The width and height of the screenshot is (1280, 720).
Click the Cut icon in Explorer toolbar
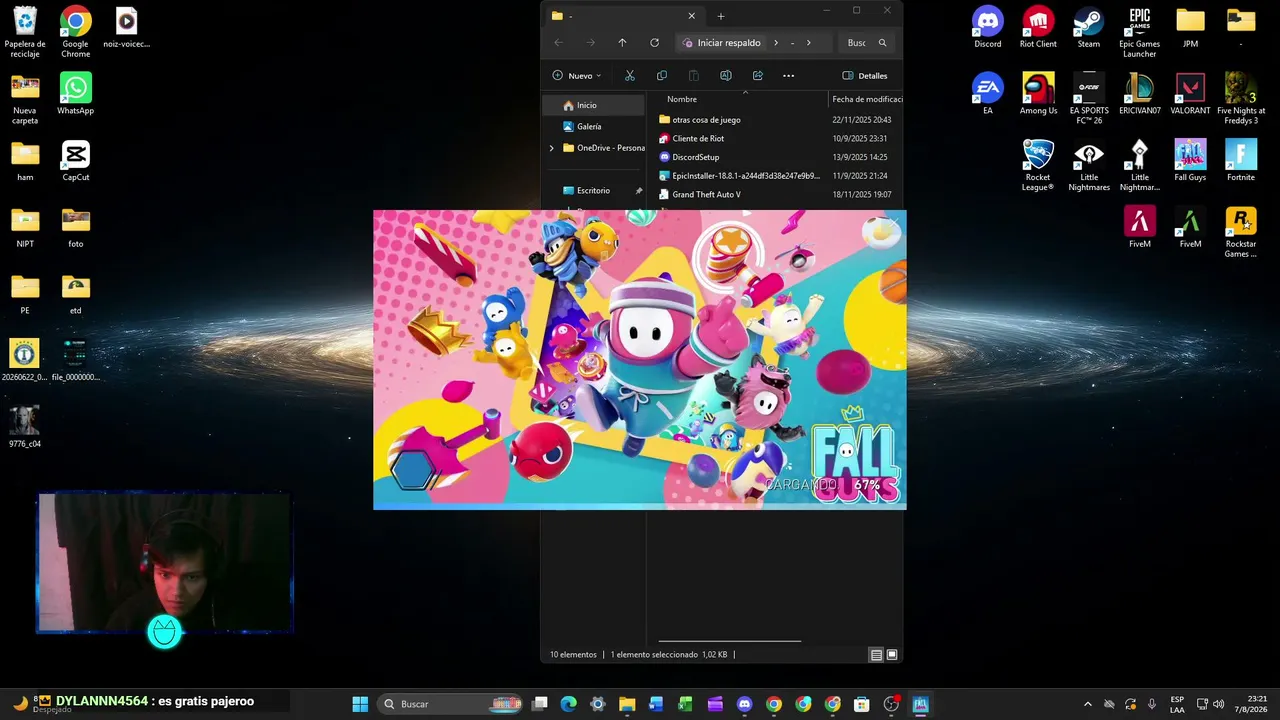[629, 75]
